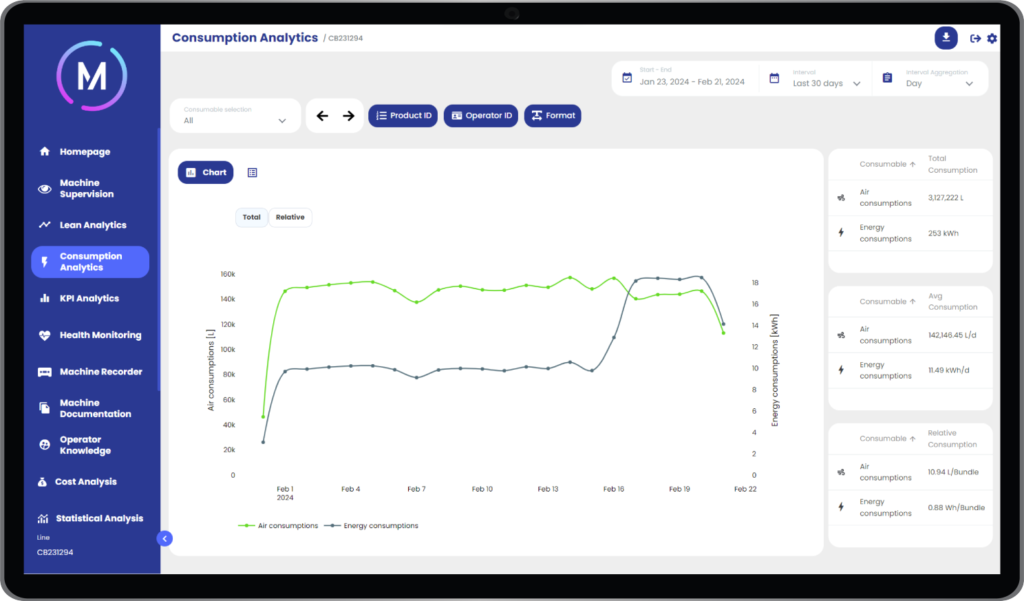Sort by Consumable in Total Consumption table
The image size is (1024, 601).
(x=888, y=164)
